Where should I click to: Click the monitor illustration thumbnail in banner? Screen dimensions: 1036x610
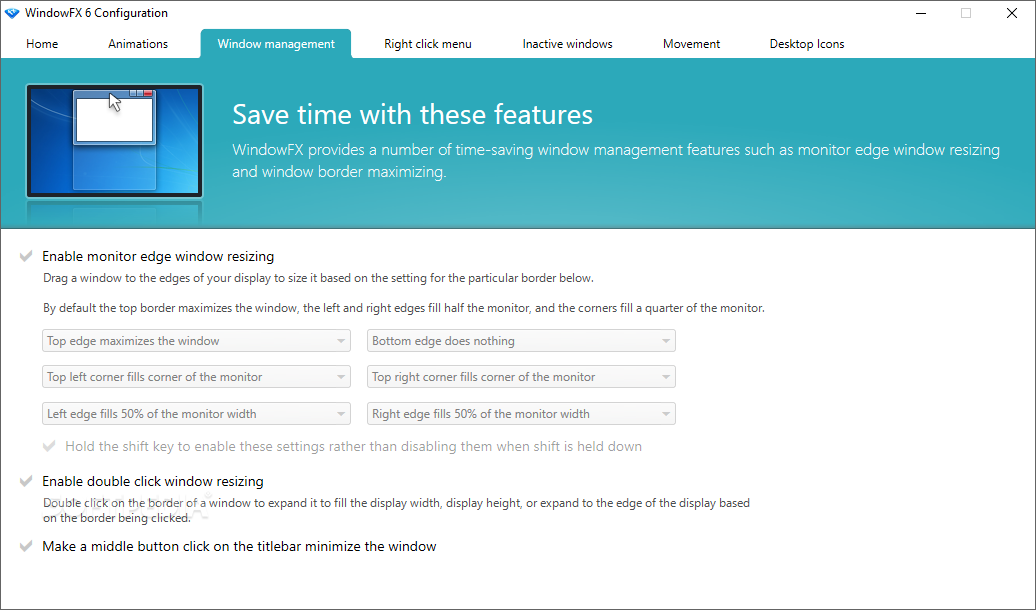click(114, 141)
